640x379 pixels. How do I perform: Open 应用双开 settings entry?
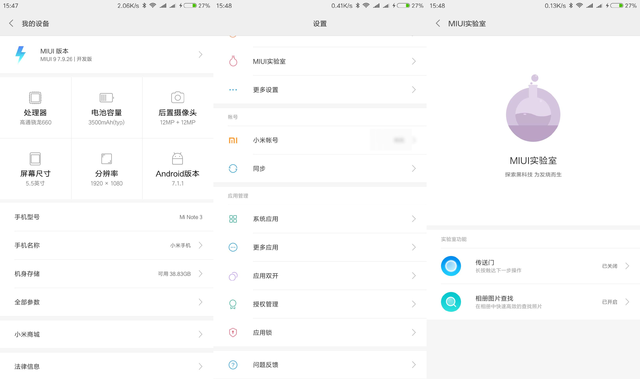click(320, 276)
